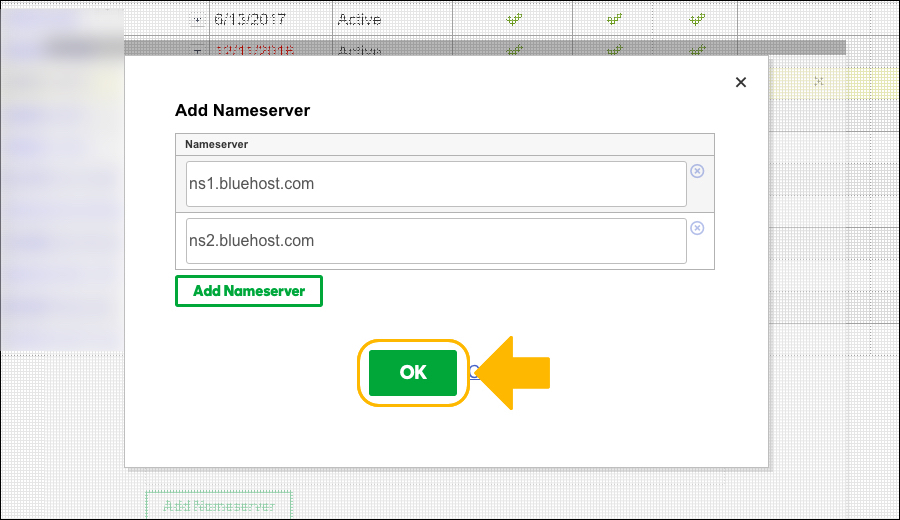Screen dimensions: 900x520
Task: Click the ns2.bluehost.com nameserver field
Action: [436, 241]
